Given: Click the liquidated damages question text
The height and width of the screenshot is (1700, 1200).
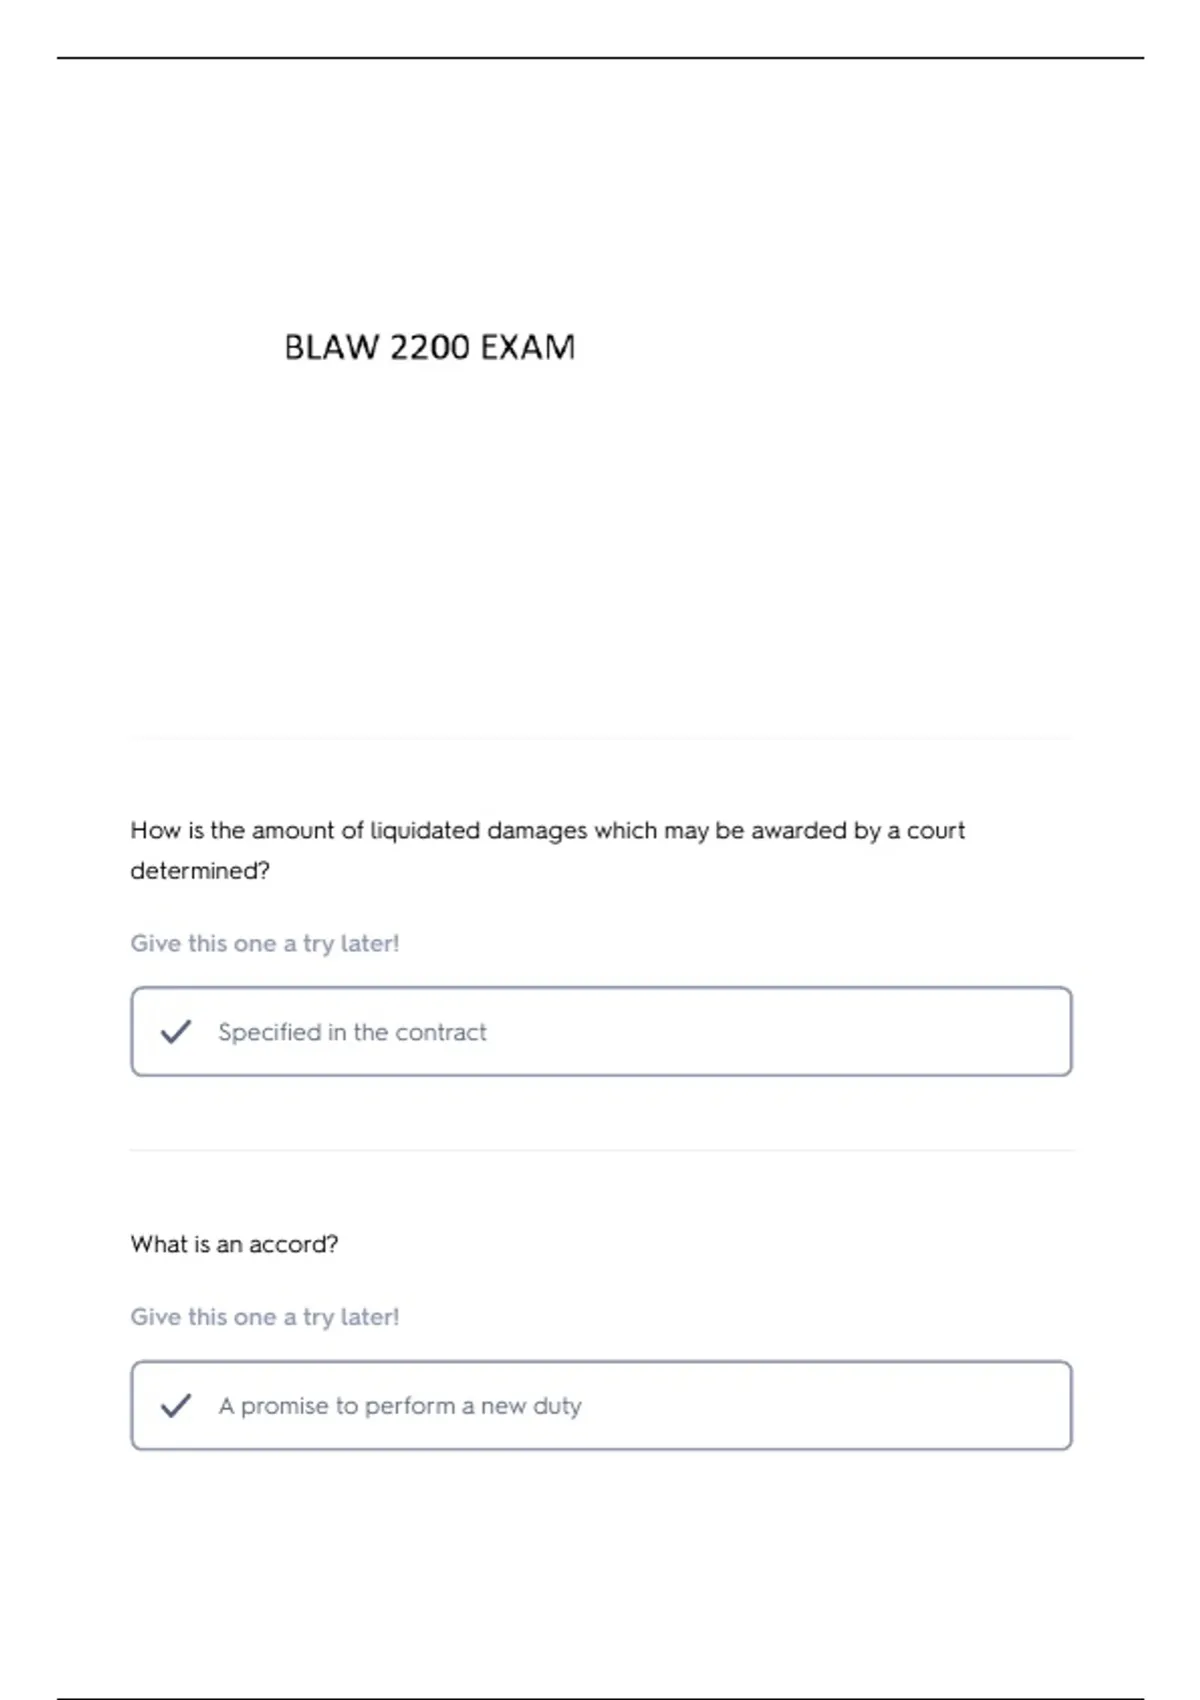Looking at the screenshot, I should [x=548, y=850].
